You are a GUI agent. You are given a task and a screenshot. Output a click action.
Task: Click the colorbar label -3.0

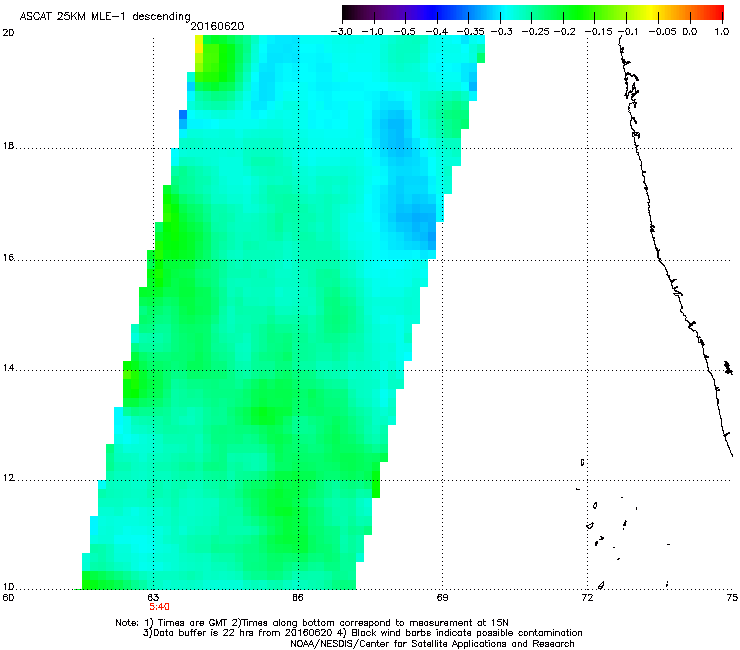click(341, 32)
